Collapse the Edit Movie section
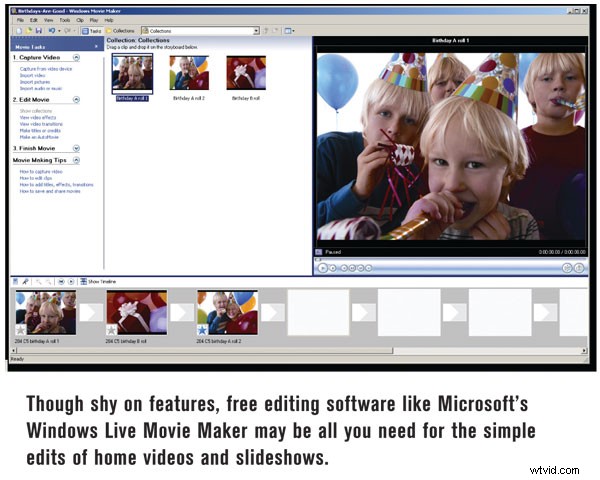This screenshot has height=480, width=600. pyautogui.click(x=76, y=100)
